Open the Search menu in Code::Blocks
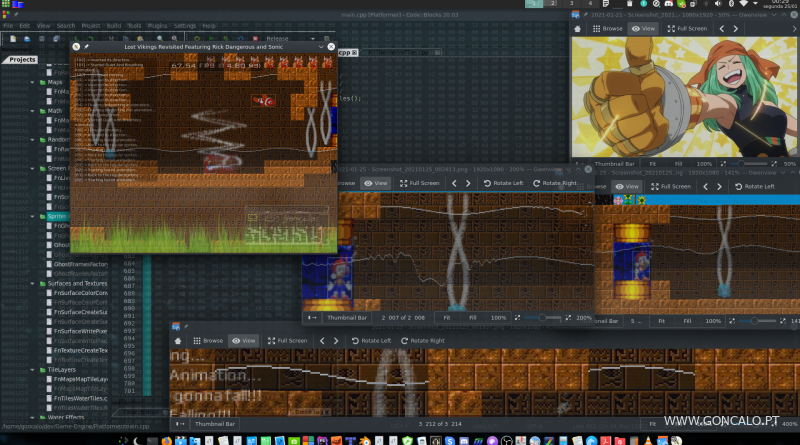800x445 pixels. (x=66, y=26)
